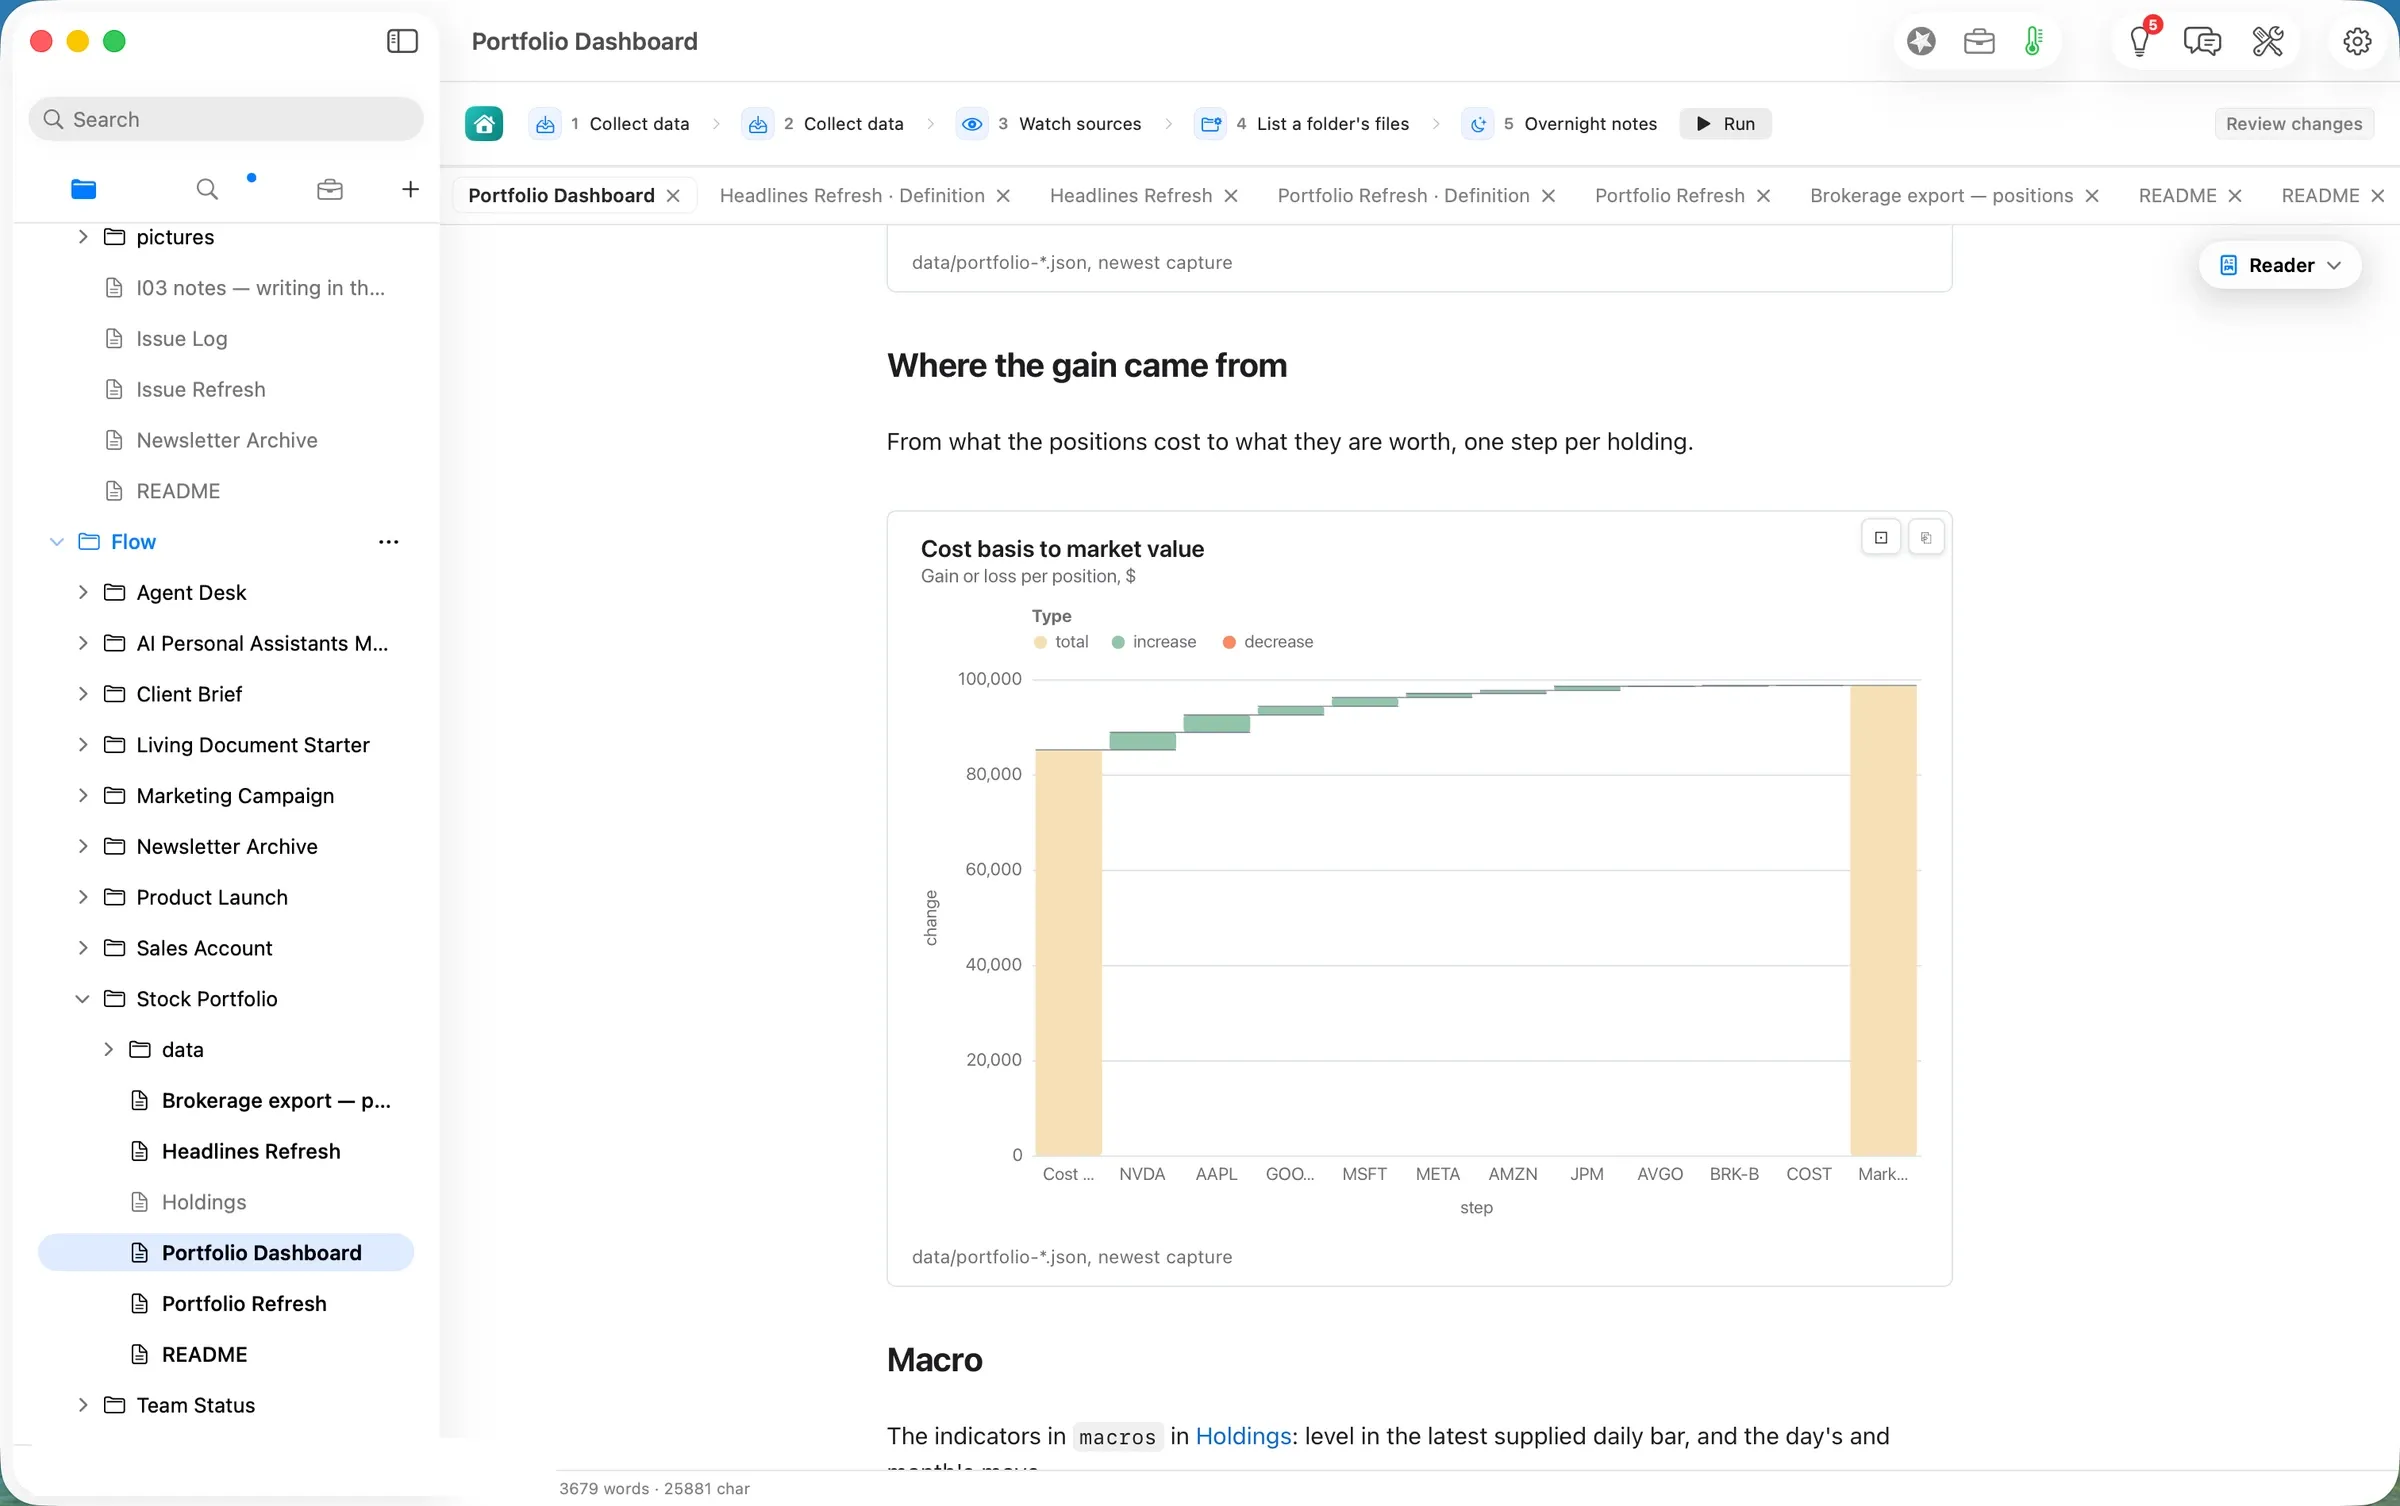The height and width of the screenshot is (1506, 2400).
Task: Collapse the Flow folder
Action: pyautogui.click(x=57, y=542)
